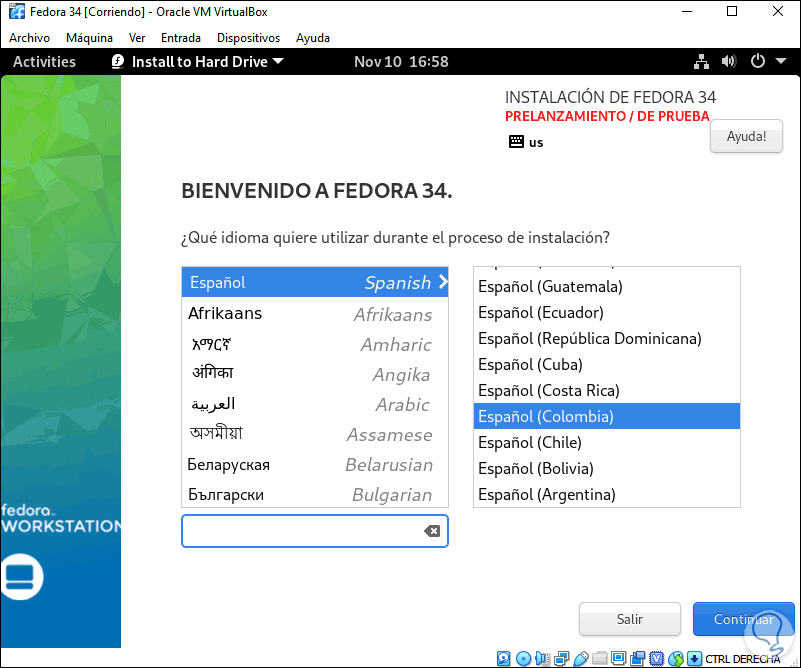Choose Español (Argentina) locale
The width and height of the screenshot is (801, 668).
pyautogui.click(x=606, y=494)
